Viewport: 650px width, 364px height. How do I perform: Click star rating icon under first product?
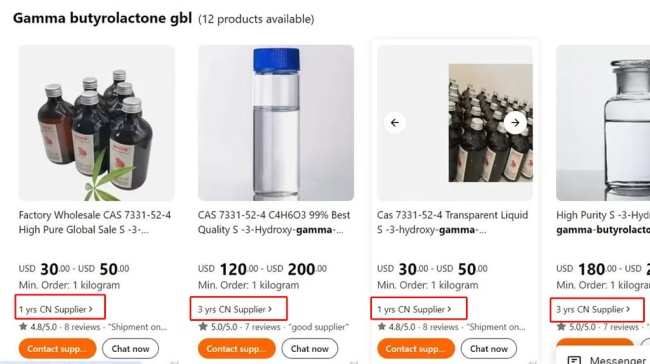(x=23, y=327)
